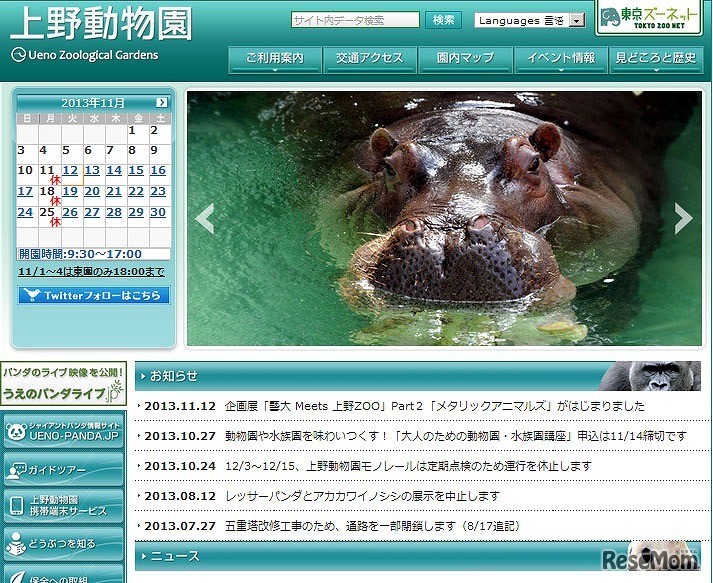The height and width of the screenshot is (583, 713).
Task: Click the Twitterフォローはこちら button
Action: coord(94,295)
